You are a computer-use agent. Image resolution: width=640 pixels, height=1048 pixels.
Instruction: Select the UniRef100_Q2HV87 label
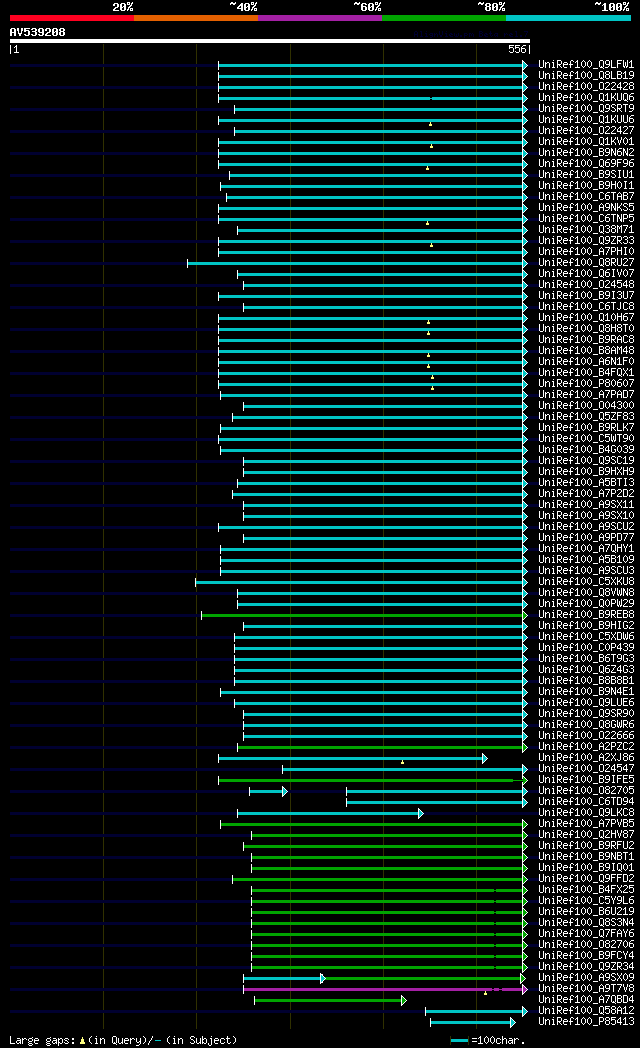tap(586, 835)
